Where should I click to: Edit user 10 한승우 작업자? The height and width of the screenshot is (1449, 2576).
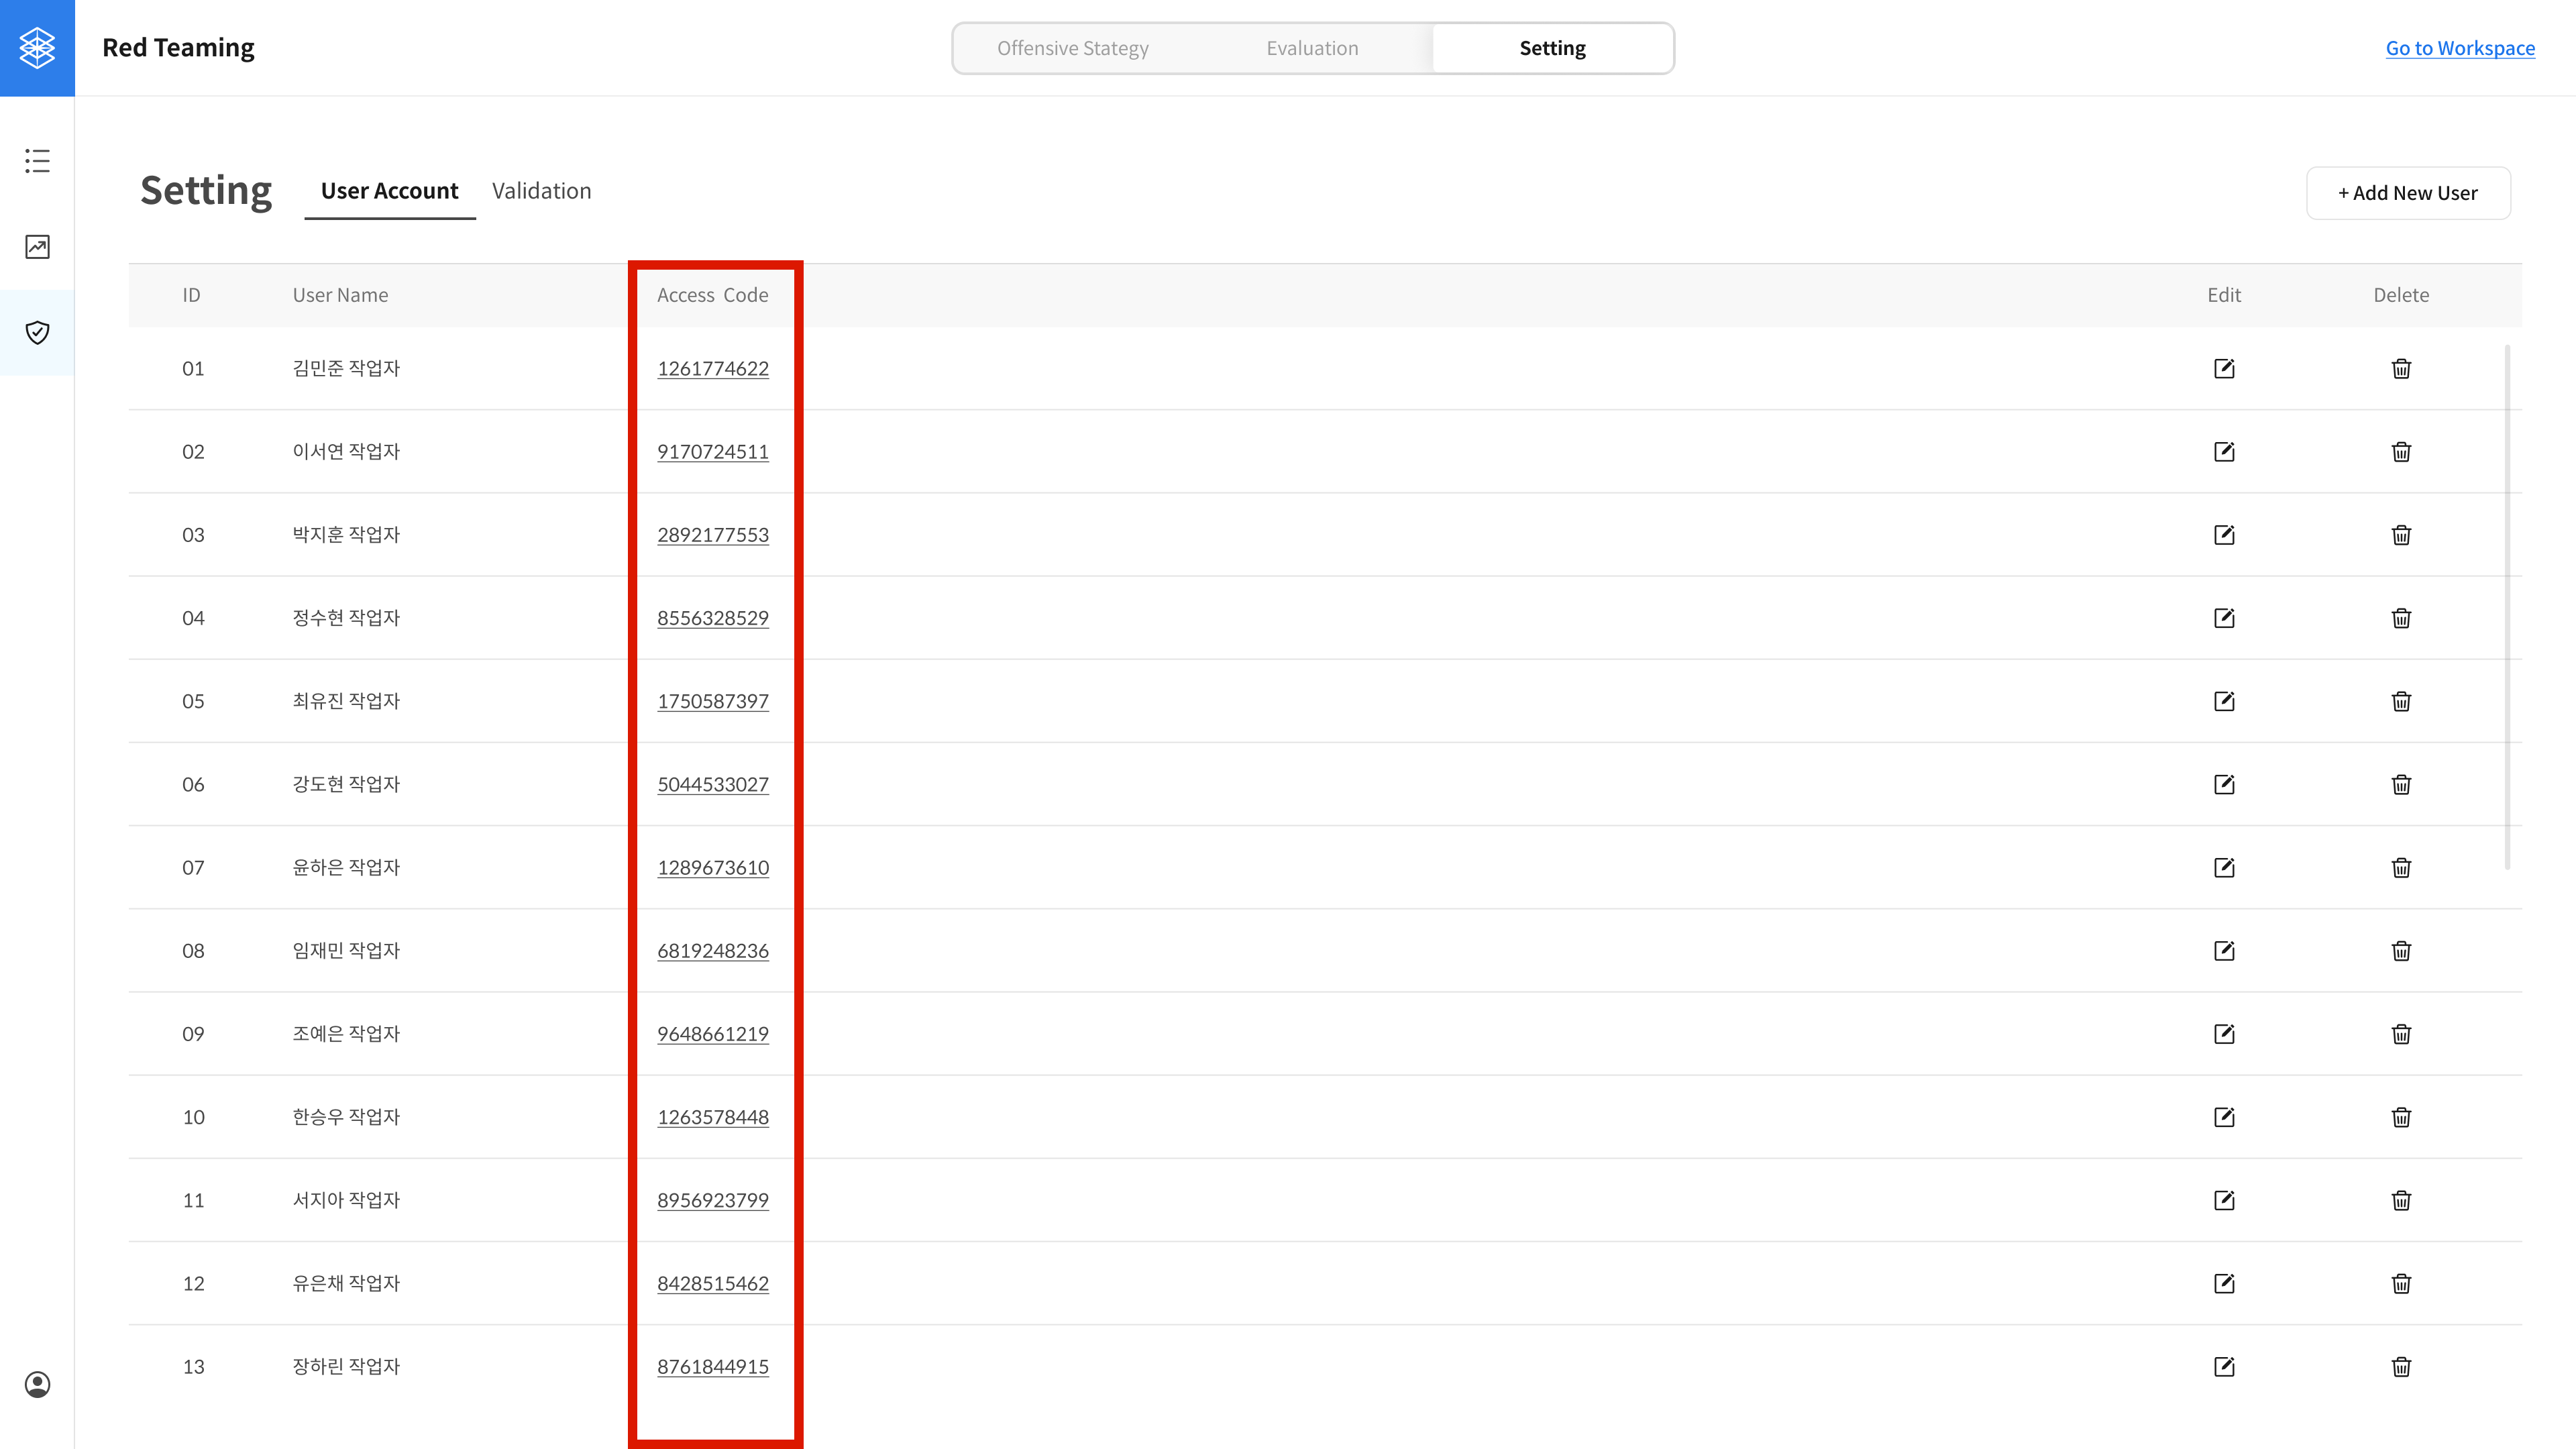(2224, 1117)
